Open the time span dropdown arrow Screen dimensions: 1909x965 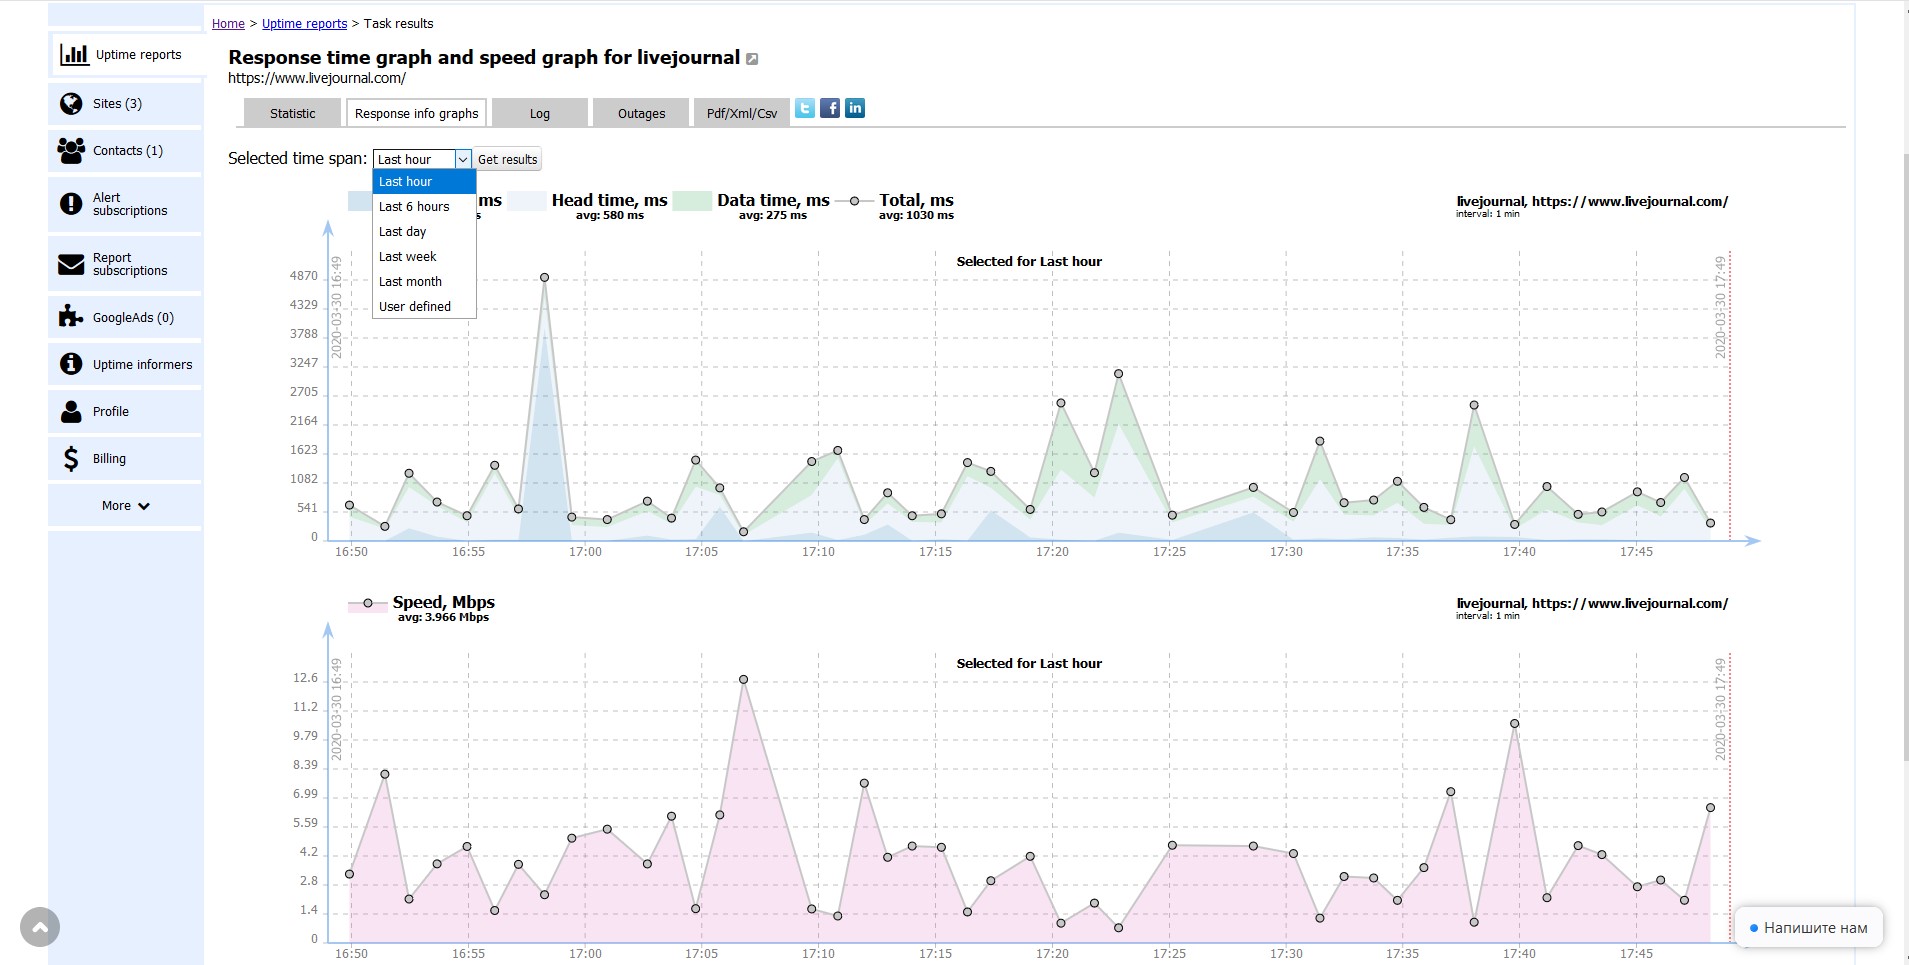(463, 159)
